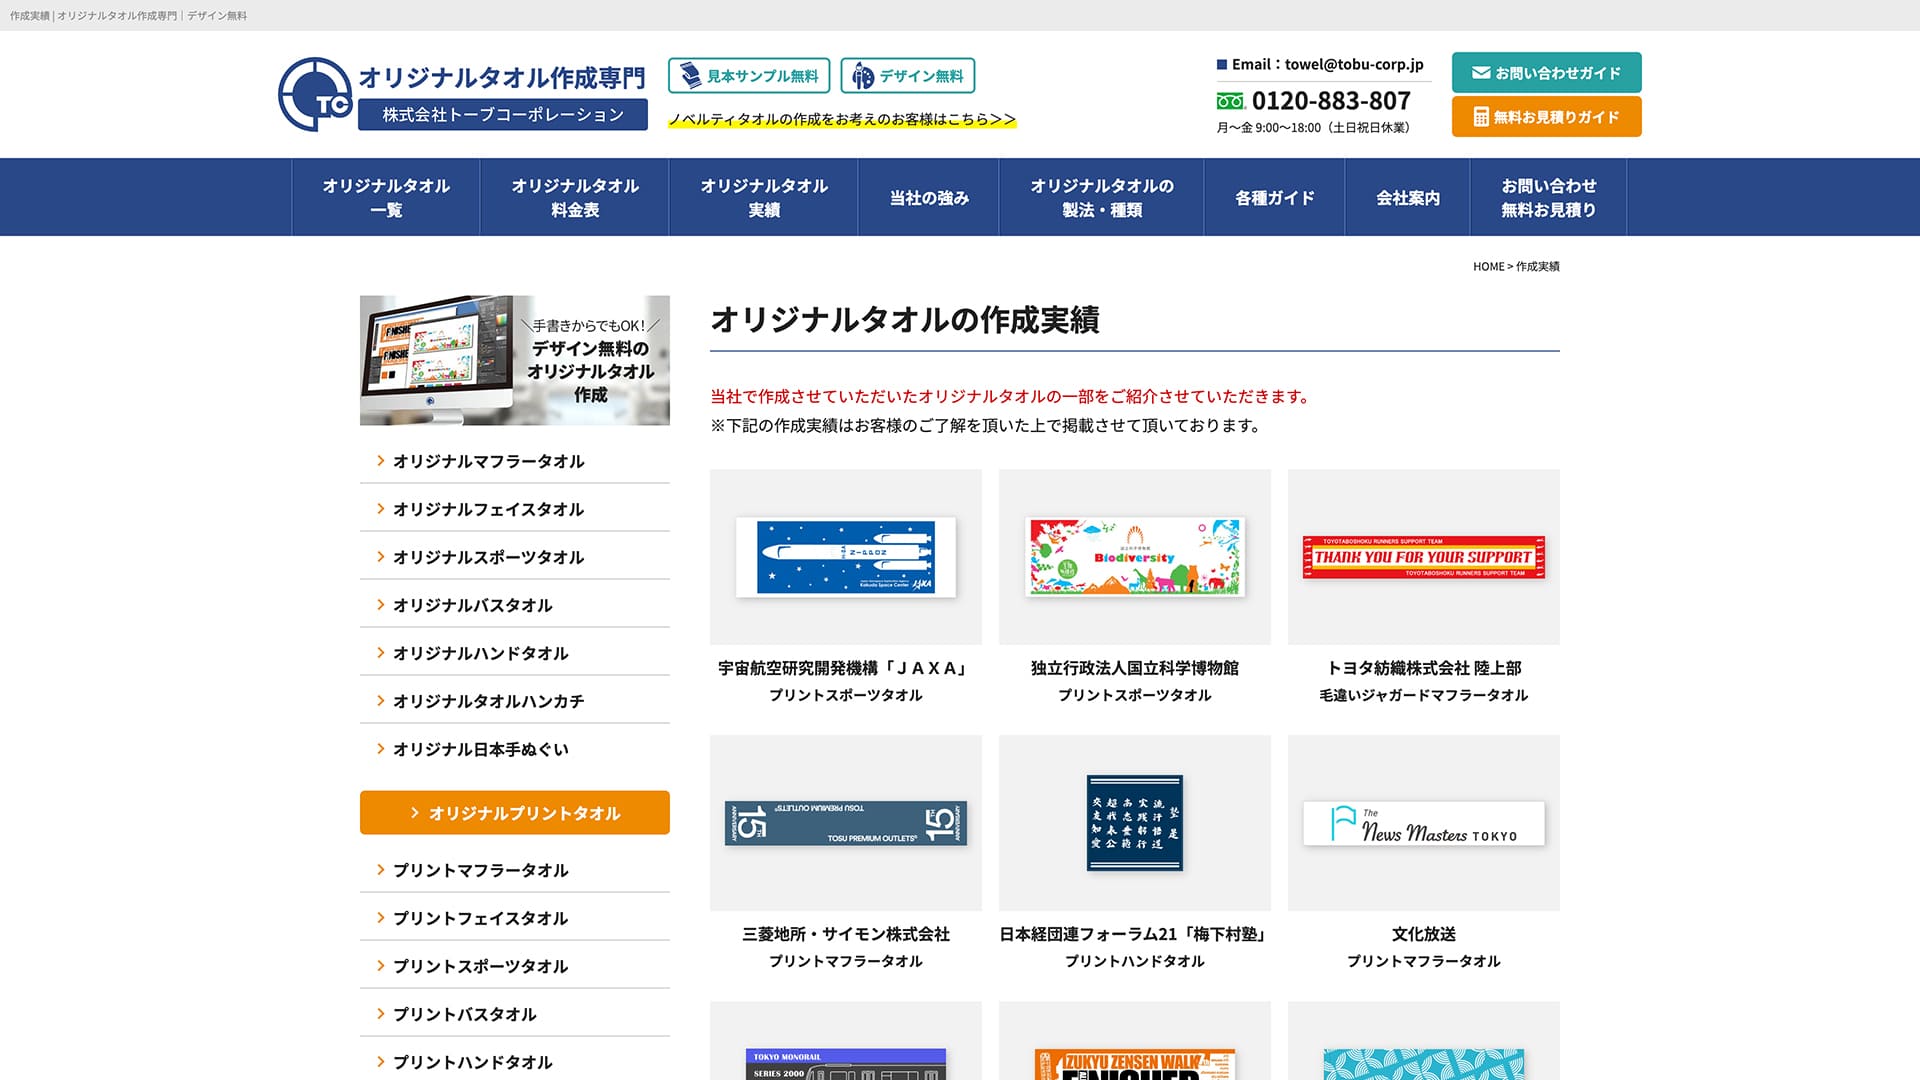The image size is (1920, 1080).
Task: Open 会社案内 nav item
Action: pyautogui.click(x=1408, y=197)
